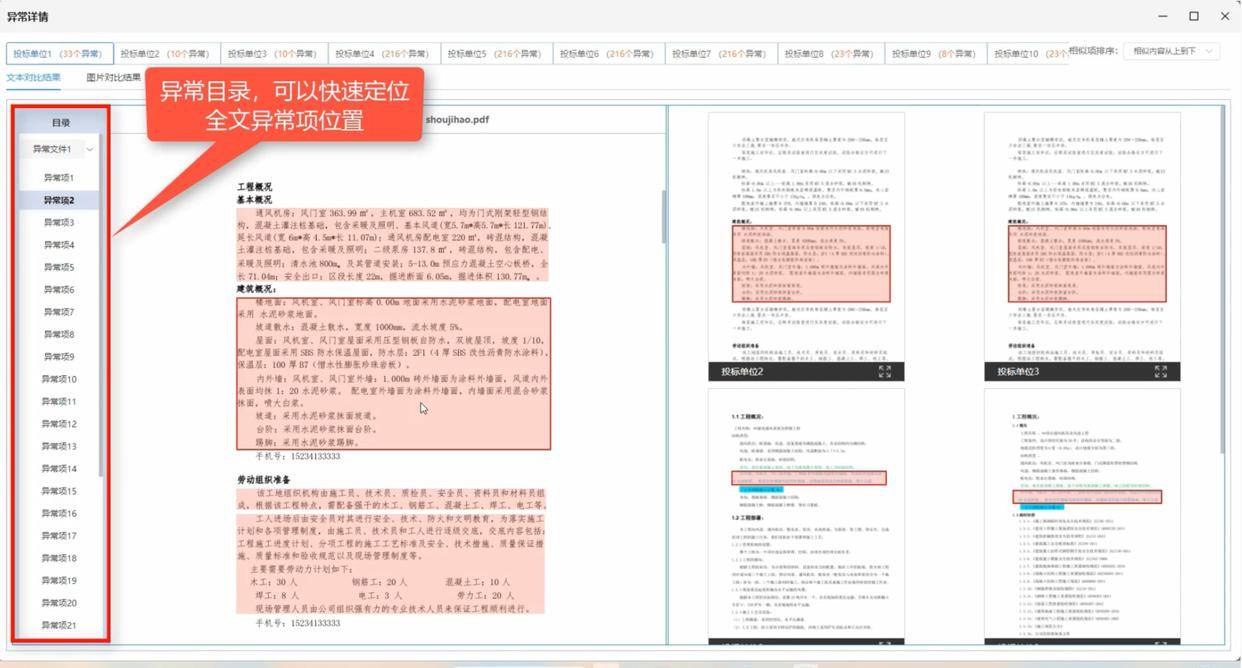Jump to 异常项11 in the directory
The width and height of the screenshot is (1242, 668).
(x=59, y=401)
